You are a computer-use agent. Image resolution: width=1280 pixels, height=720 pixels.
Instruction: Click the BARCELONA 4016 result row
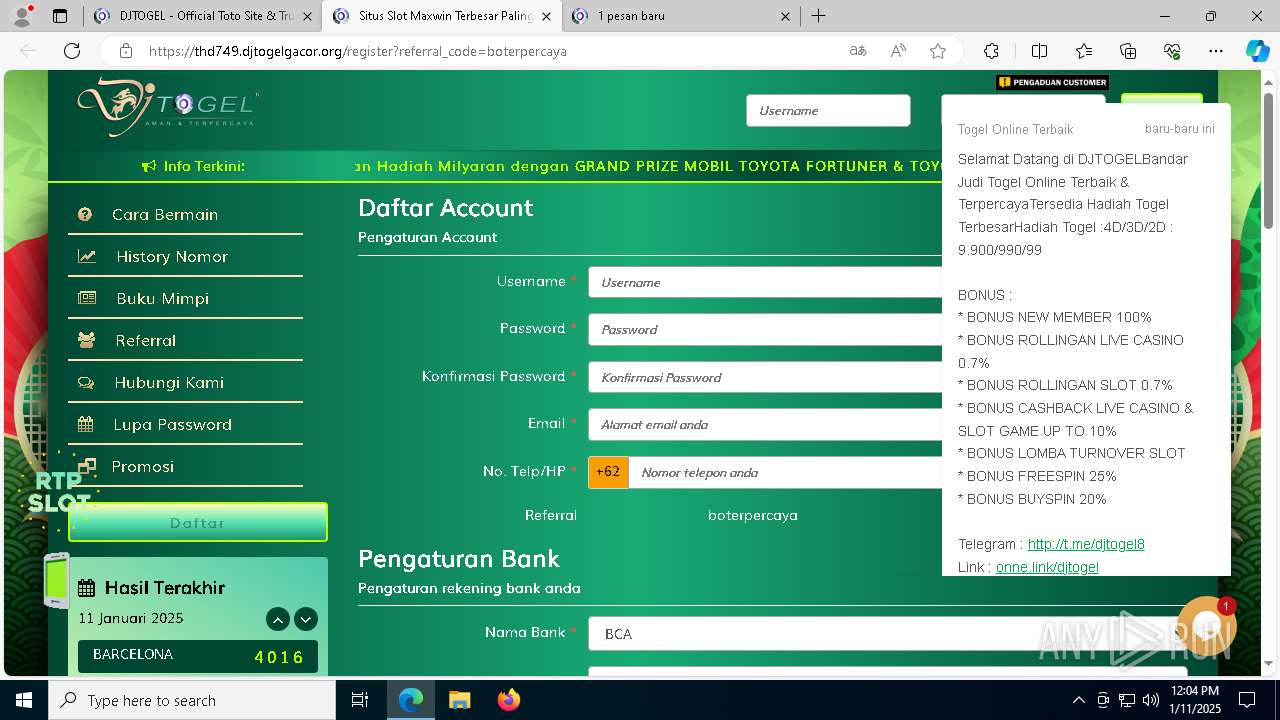[x=198, y=656]
